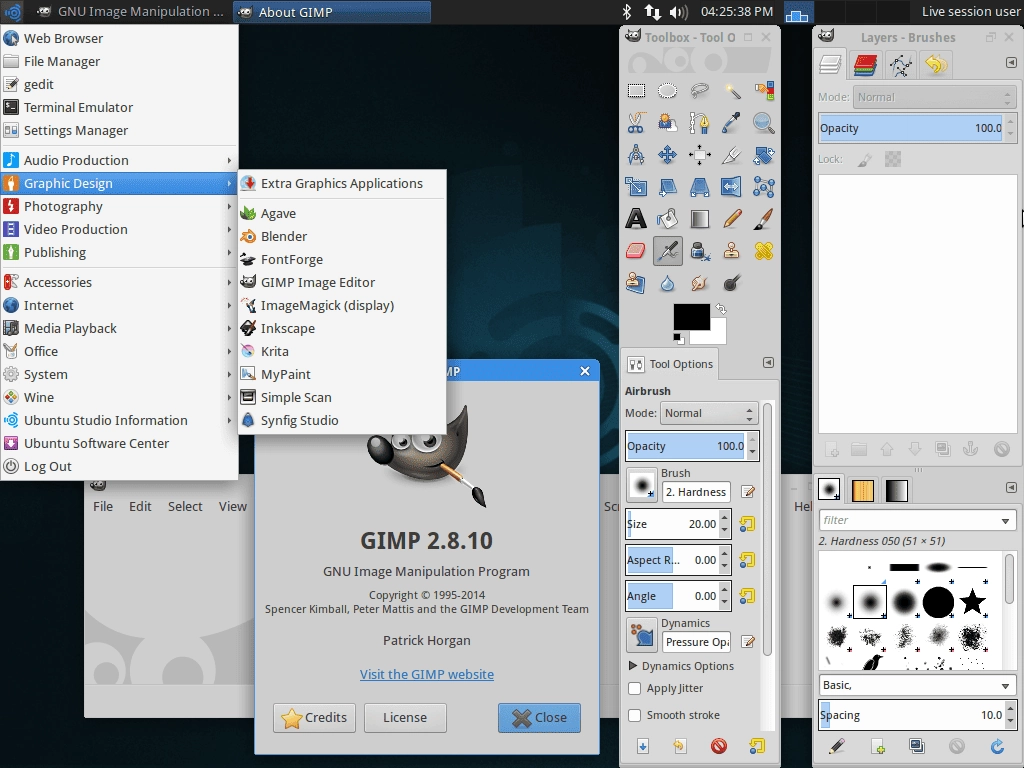Launch Blender from the menu
Screen dimensions: 1024x768
(x=342, y=236)
